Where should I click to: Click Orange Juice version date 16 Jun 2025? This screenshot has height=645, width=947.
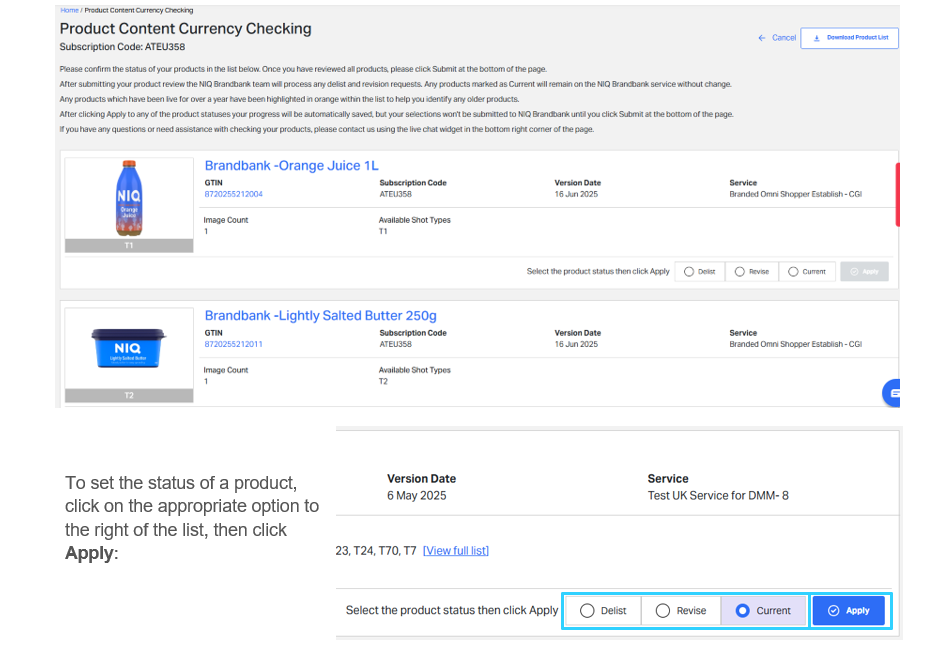click(576, 194)
